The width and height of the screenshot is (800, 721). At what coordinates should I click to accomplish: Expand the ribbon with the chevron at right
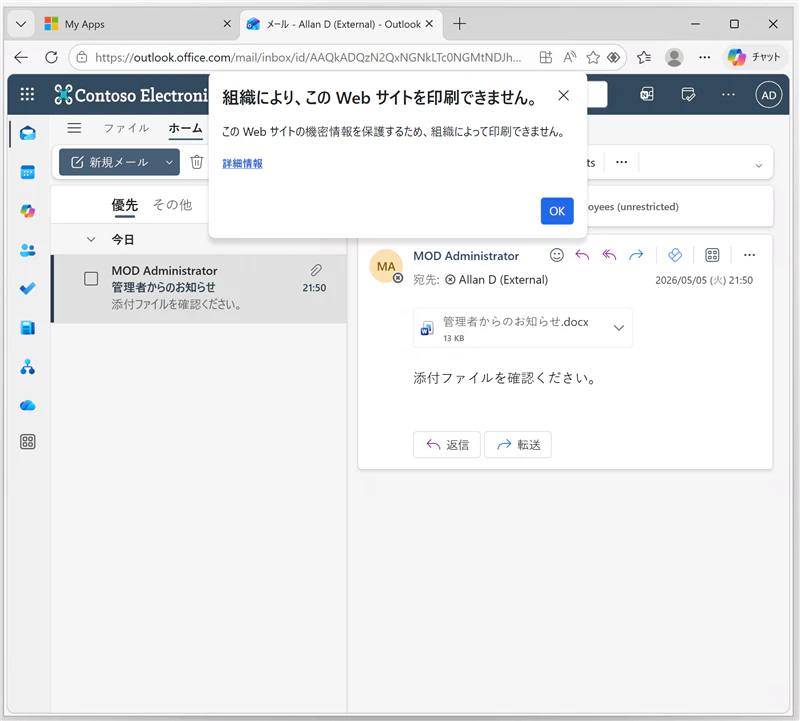pyautogui.click(x=759, y=165)
